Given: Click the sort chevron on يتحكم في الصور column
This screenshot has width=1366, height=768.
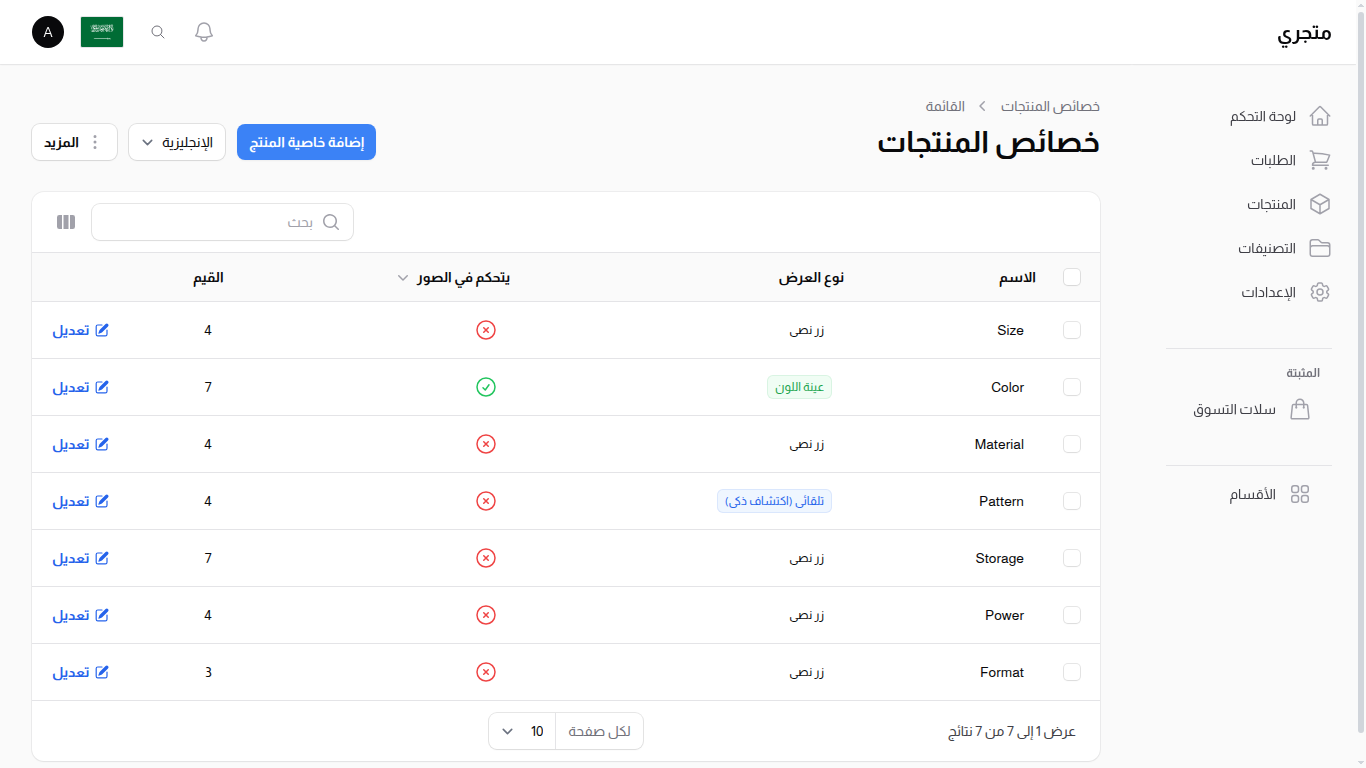Looking at the screenshot, I should [403, 277].
